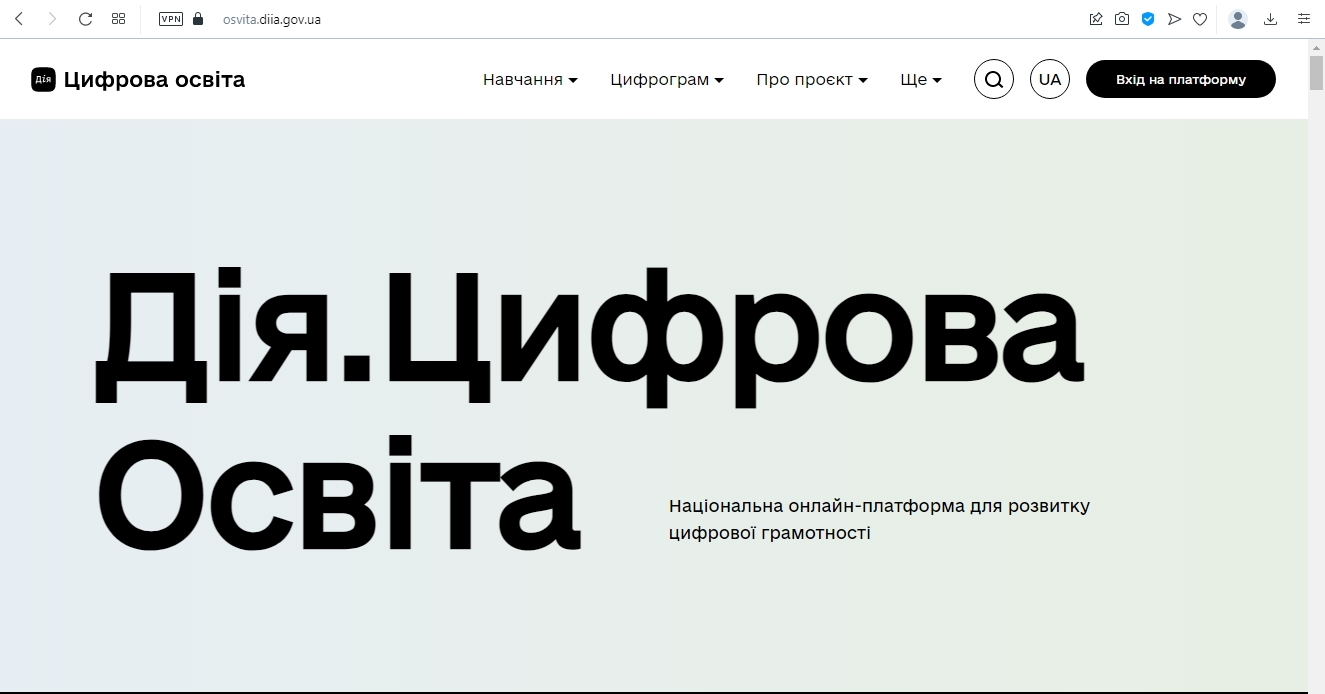Open the browser Easy Setup menu icon
The image size is (1325, 694).
(x=1303, y=19)
